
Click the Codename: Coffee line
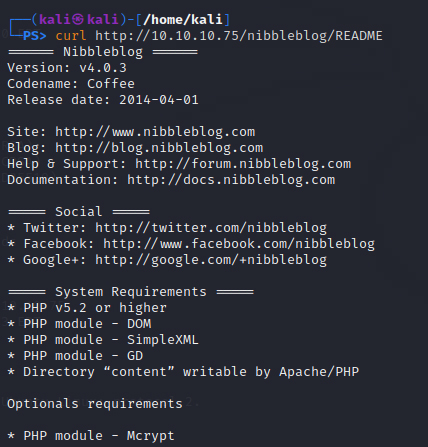click(71, 84)
